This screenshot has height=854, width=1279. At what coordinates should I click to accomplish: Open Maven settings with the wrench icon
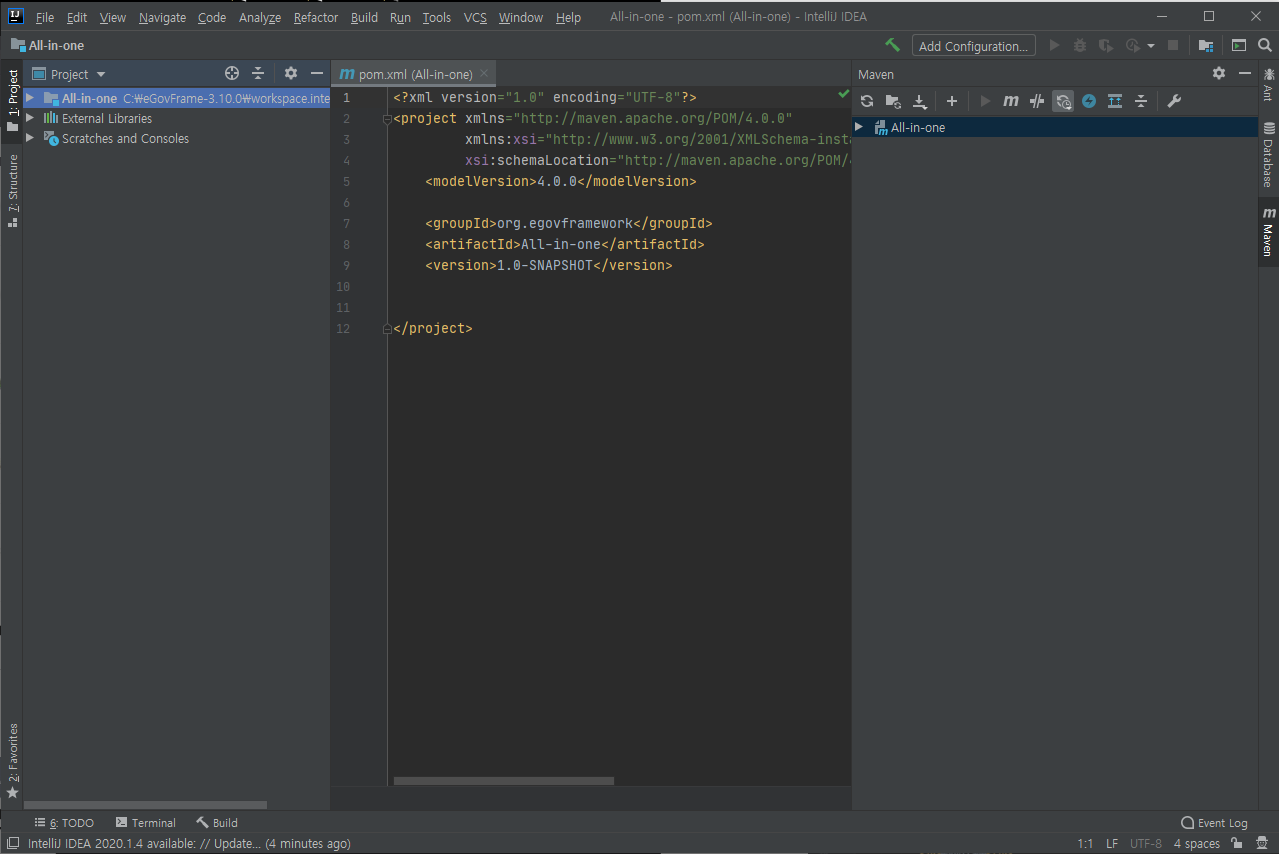coord(1174,100)
